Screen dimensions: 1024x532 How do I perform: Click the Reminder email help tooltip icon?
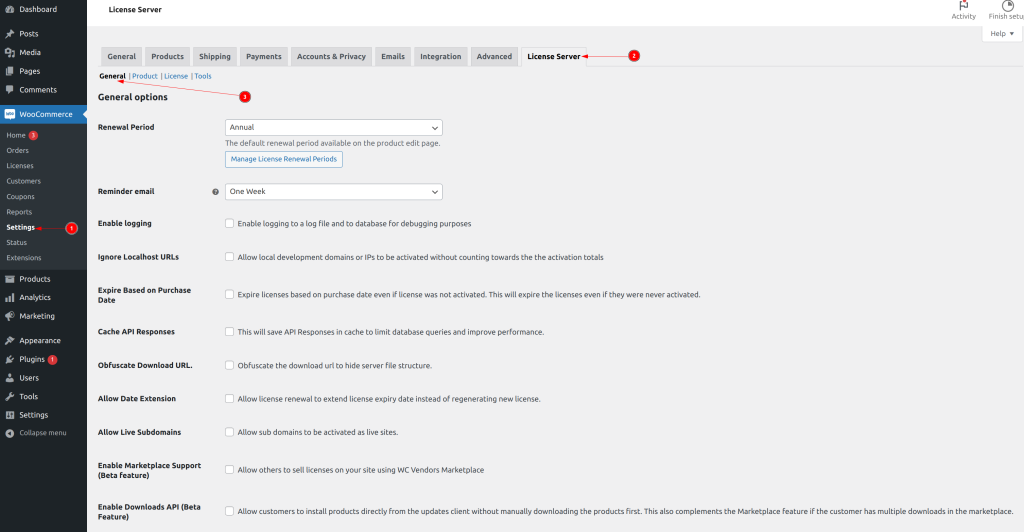tap(216, 192)
